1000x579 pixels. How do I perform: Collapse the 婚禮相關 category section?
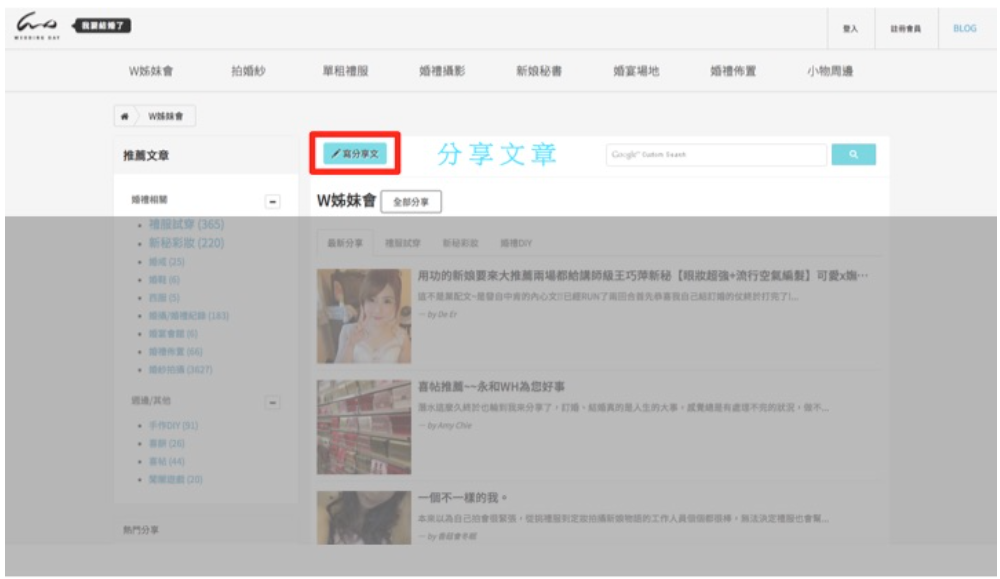tap(272, 202)
